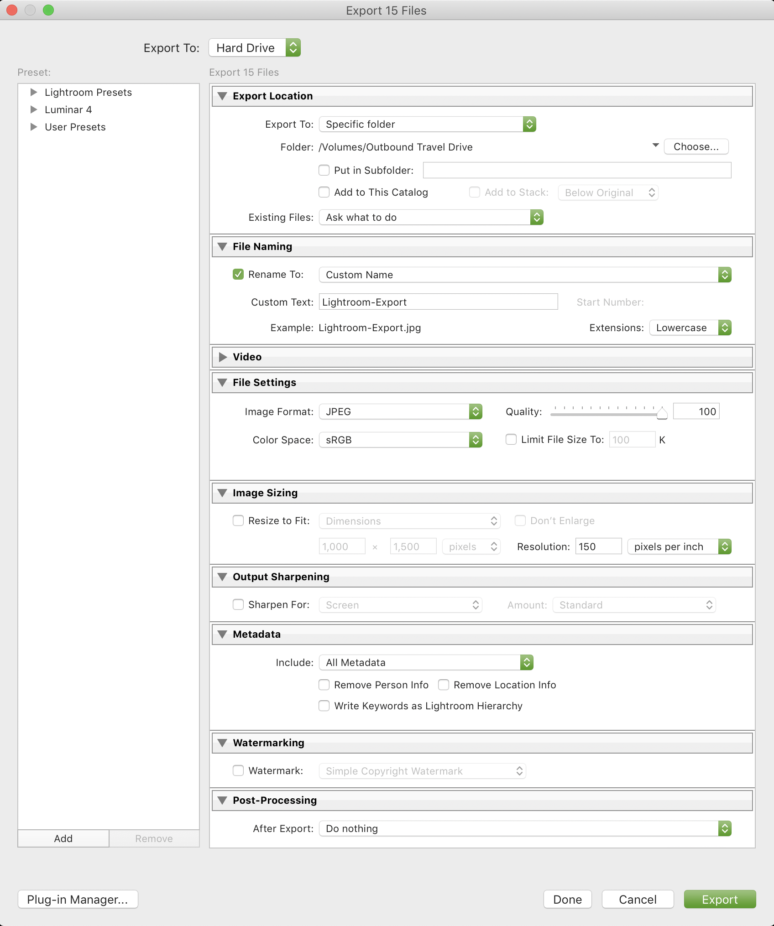Expand User Presets in preset list
774x926 pixels.
34,127
